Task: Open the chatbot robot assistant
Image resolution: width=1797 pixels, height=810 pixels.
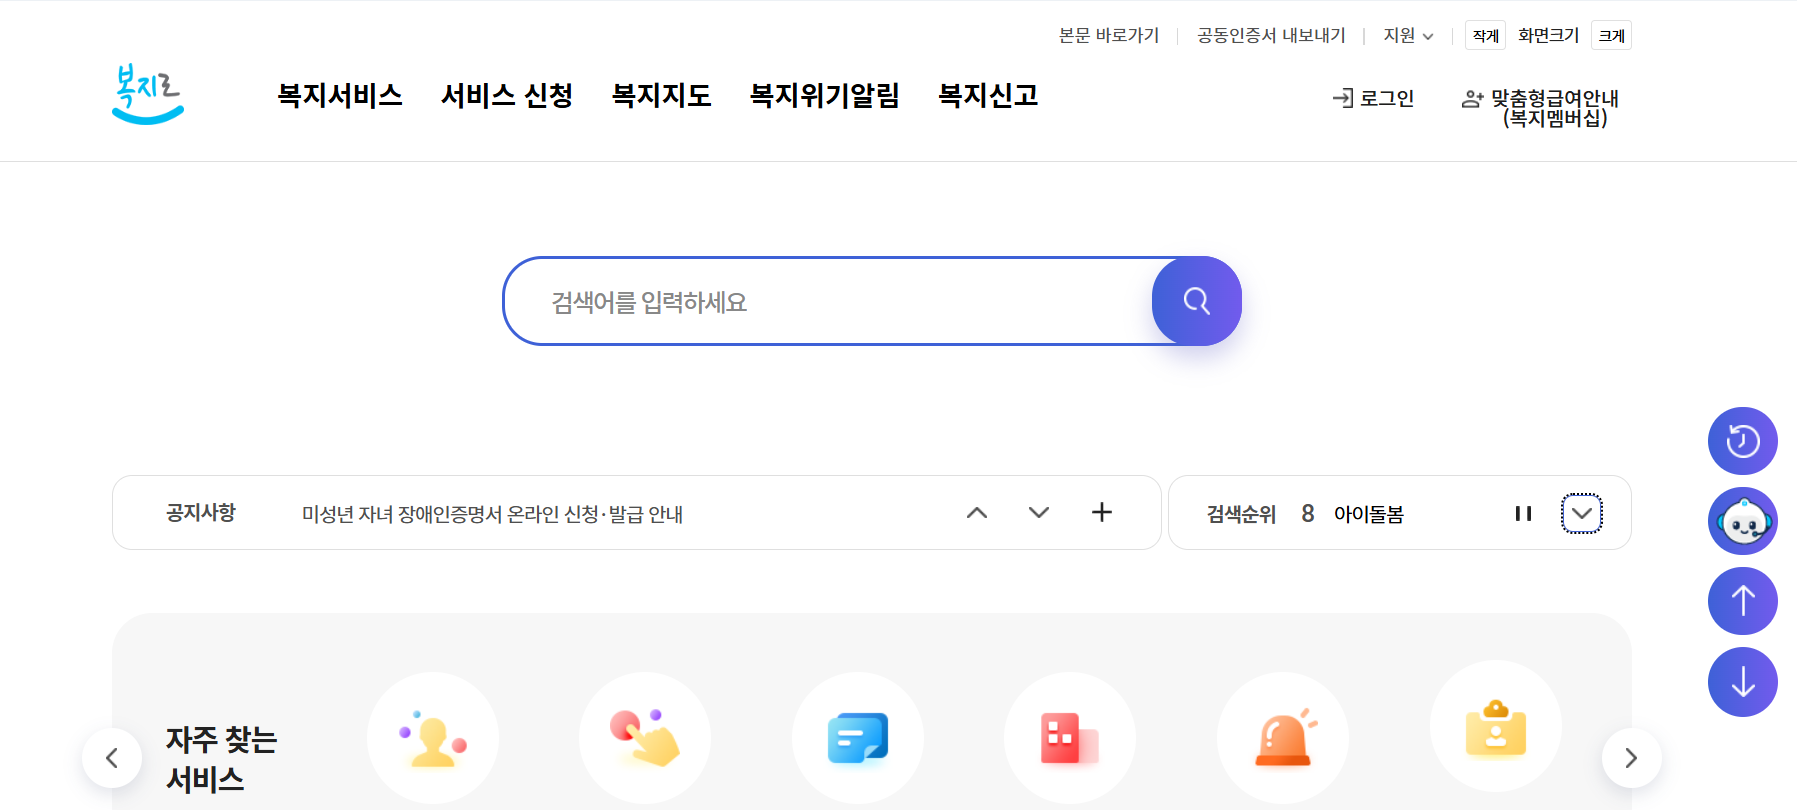Action: (1742, 521)
